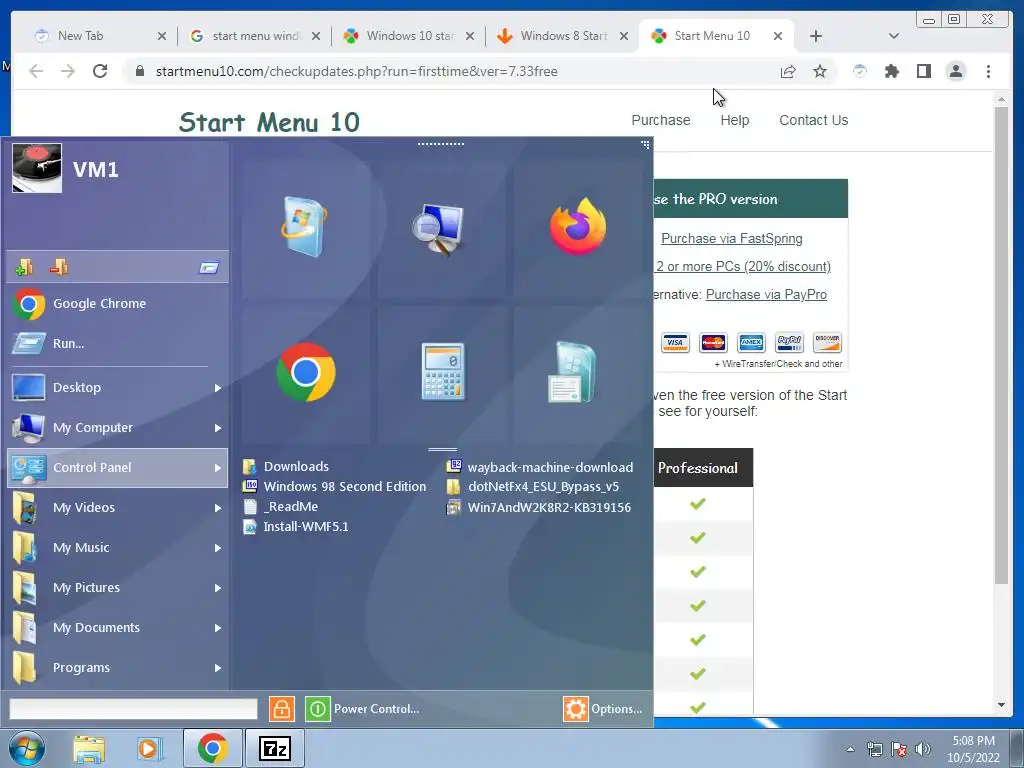This screenshot has height=768, width=1024.
Task: Expand the My Documents submenu arrow
Action: pyautogui.click(x=217, y=628)
